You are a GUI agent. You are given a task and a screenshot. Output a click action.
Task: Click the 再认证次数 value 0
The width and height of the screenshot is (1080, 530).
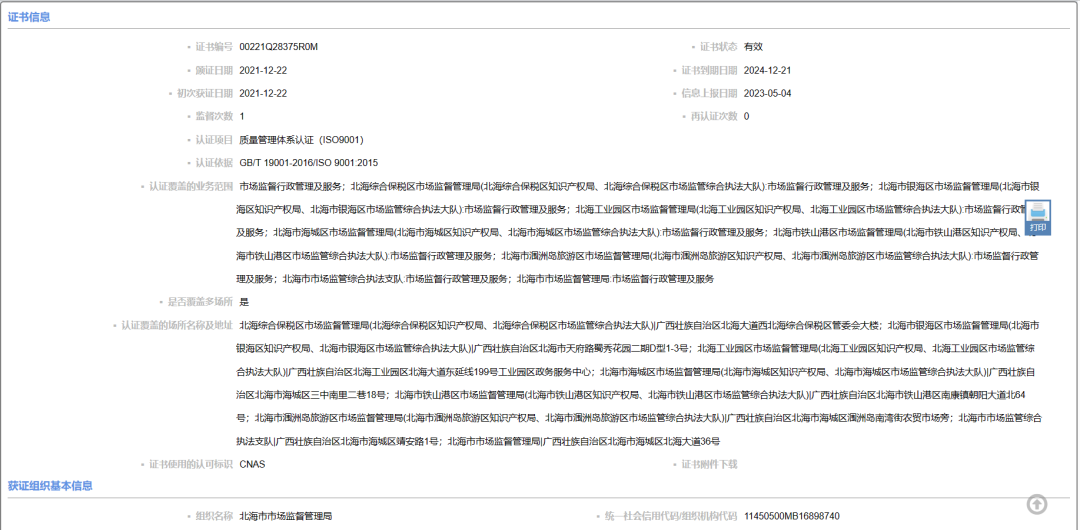click(747, 116)
